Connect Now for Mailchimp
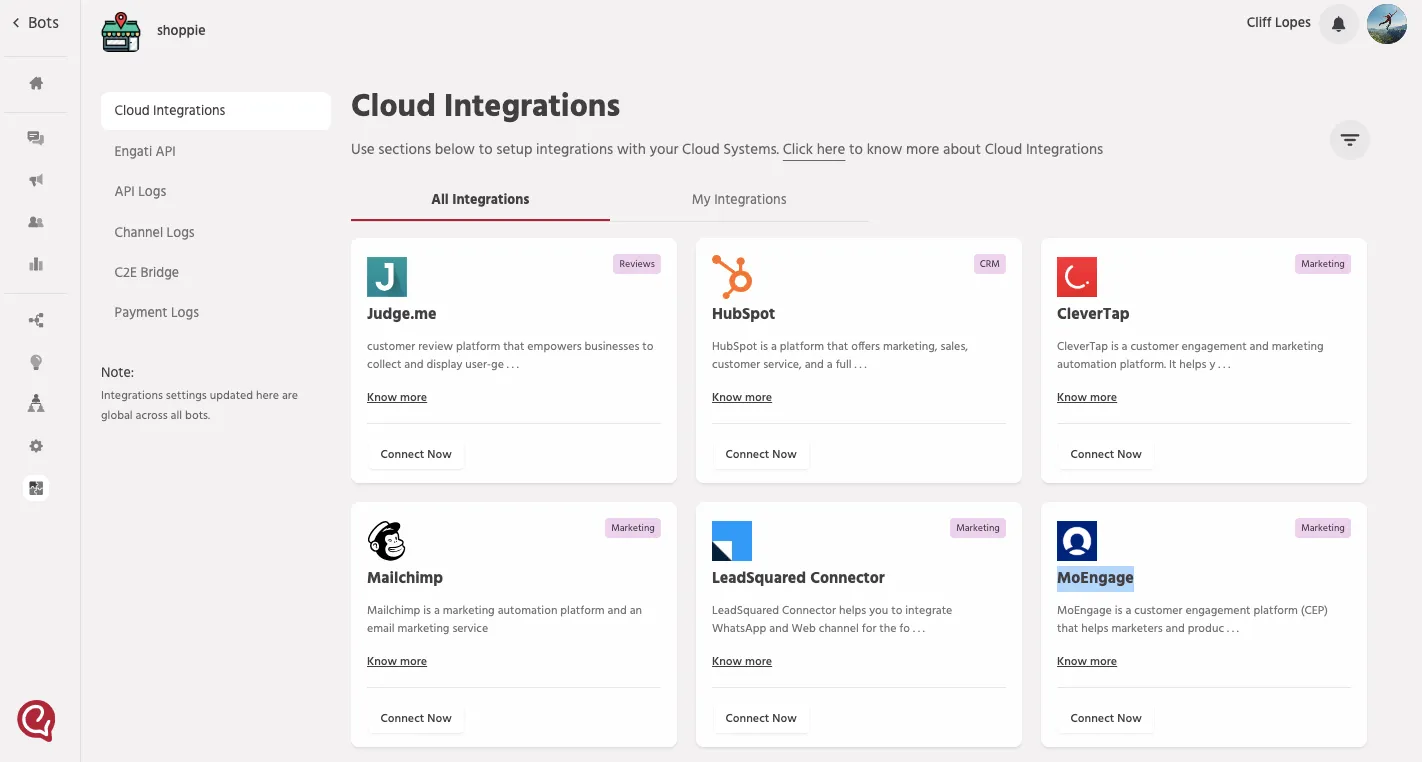 (x=416, y=718)
